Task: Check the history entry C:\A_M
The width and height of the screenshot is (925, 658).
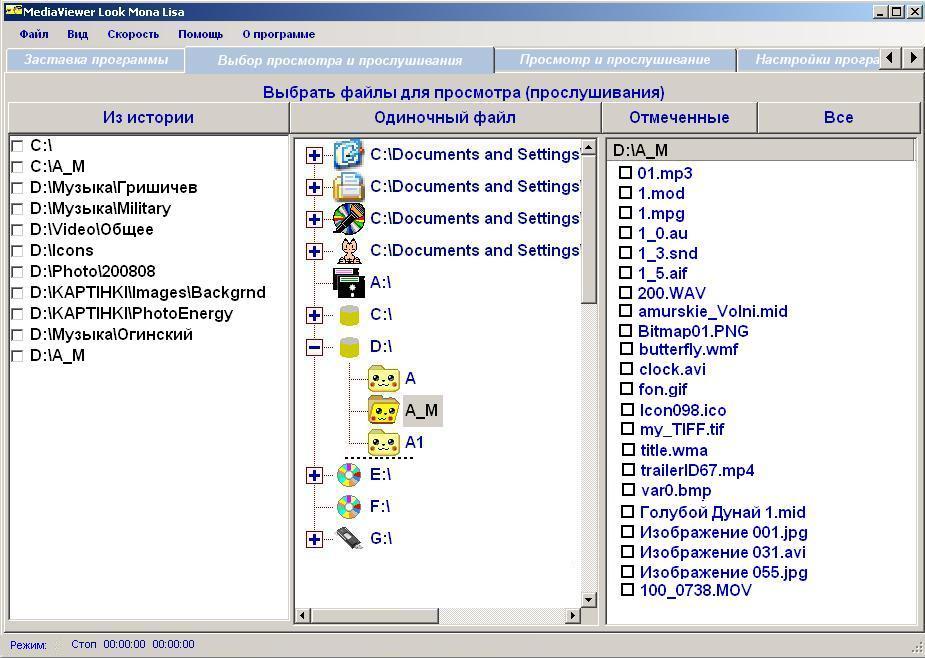Action: coord(18,167)
